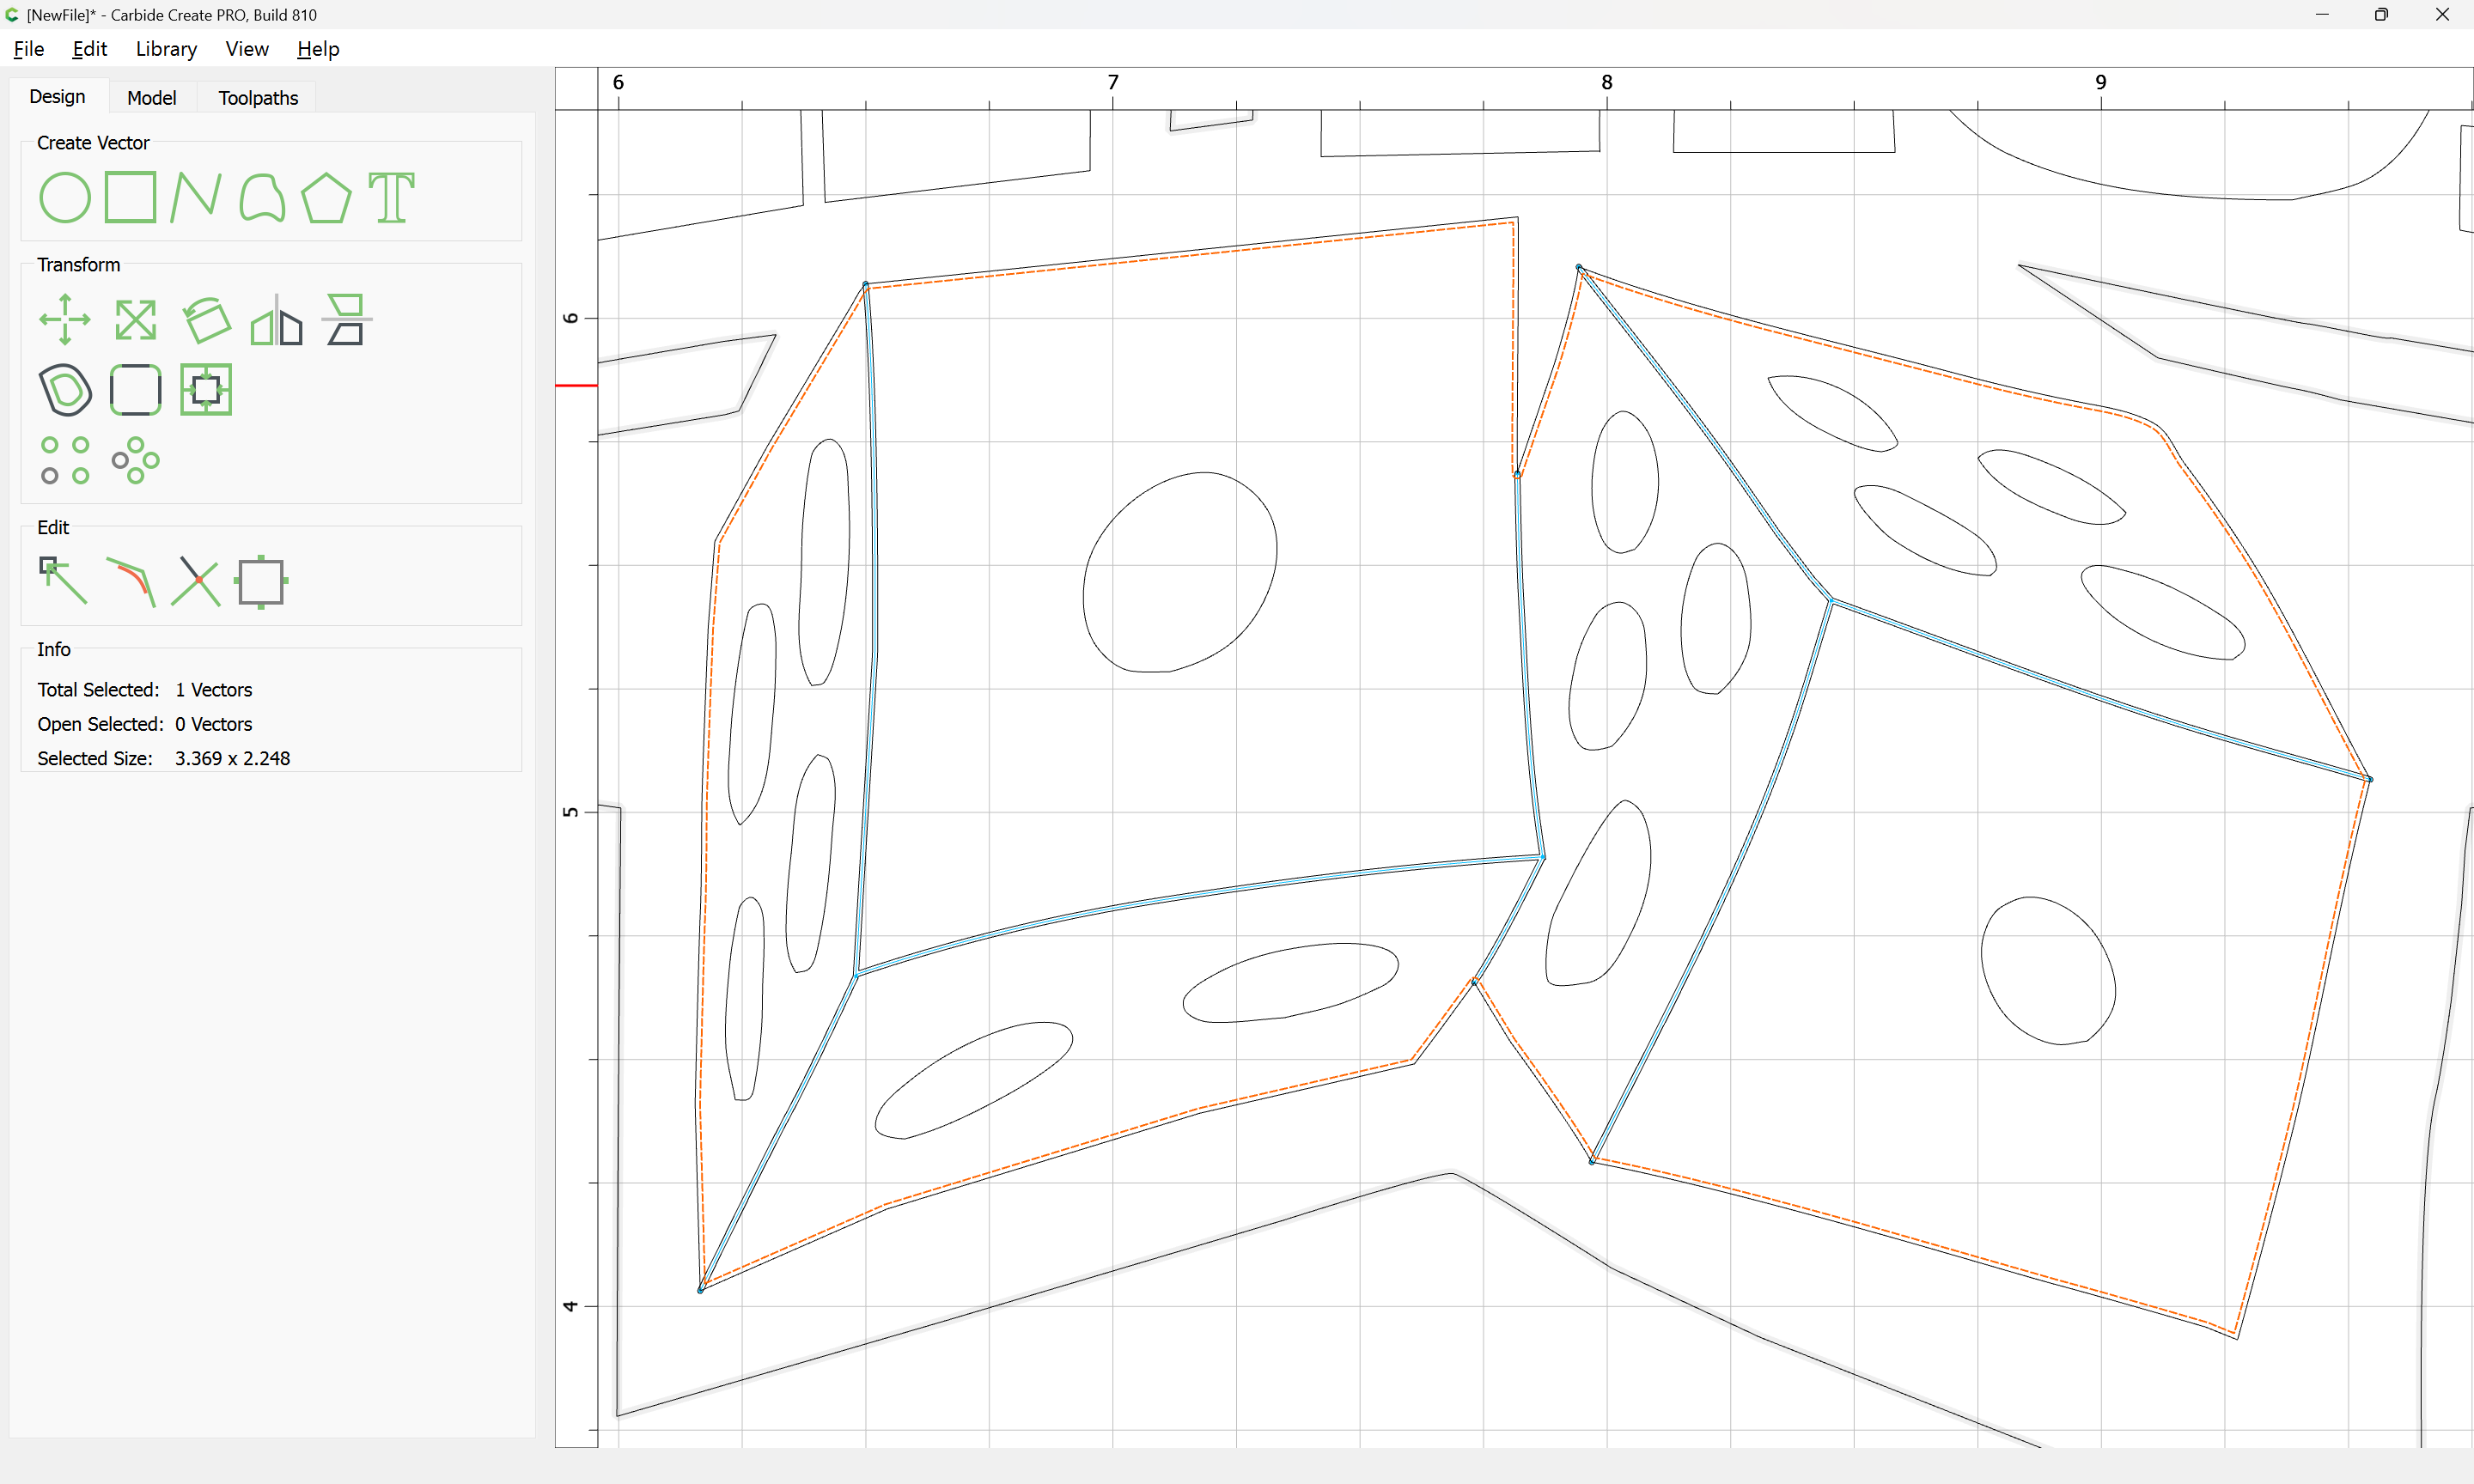
Task: Open the Edit menu
Action: click(x=89, y=49)
